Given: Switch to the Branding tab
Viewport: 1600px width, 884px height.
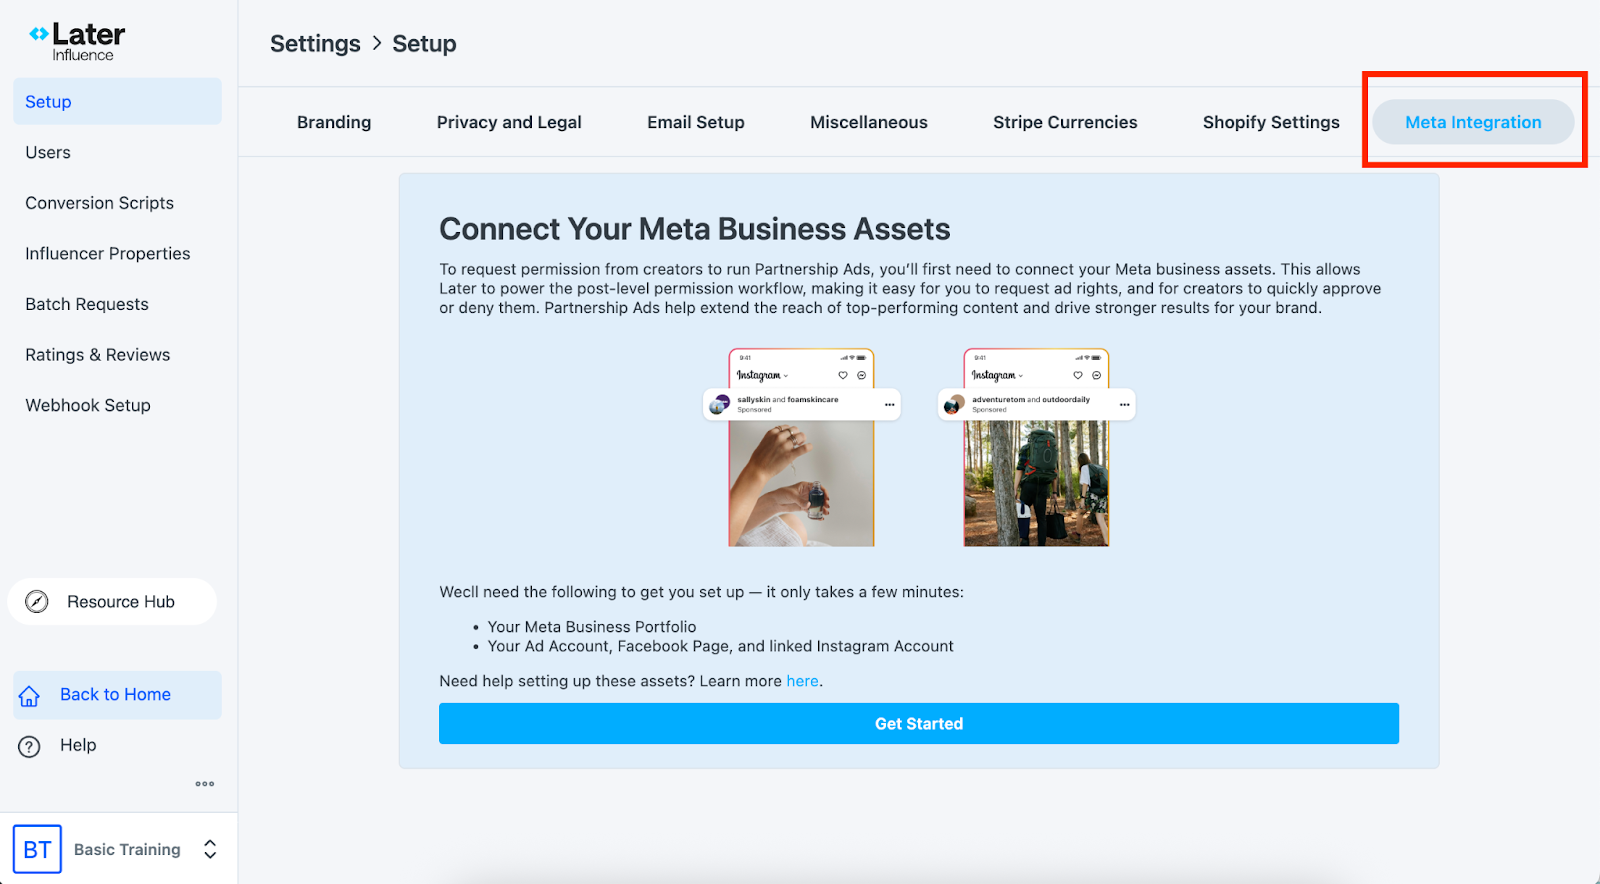Looking at the screenshot, I should point(333,121).
